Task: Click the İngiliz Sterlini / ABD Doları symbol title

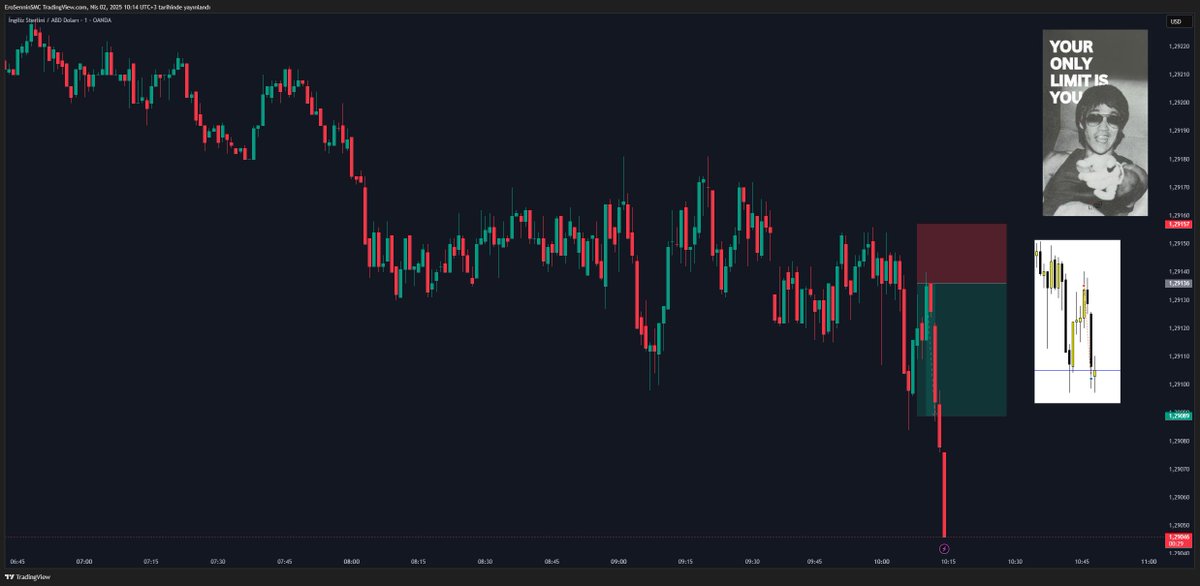Action: (59, 20)
